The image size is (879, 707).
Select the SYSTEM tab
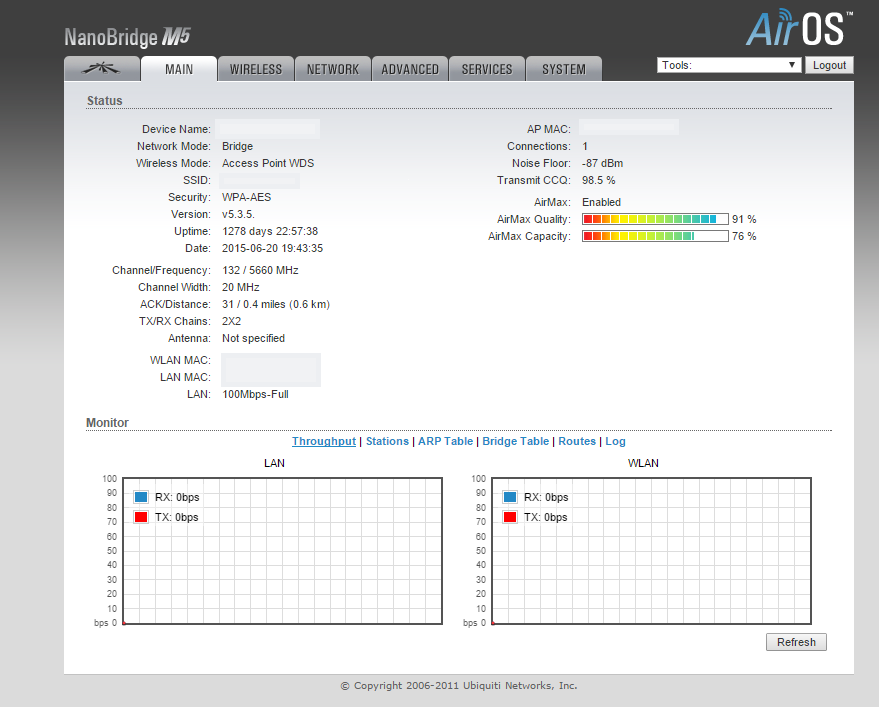(564, 69)
